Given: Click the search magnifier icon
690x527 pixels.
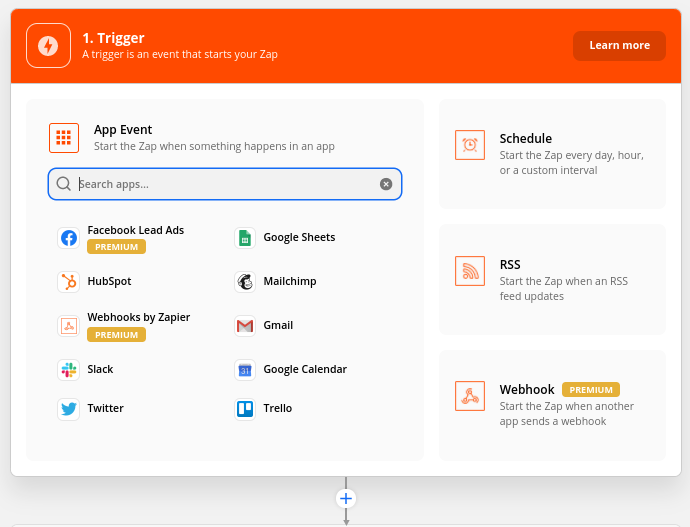Looking at the screenshot, I should coord(64,184).
